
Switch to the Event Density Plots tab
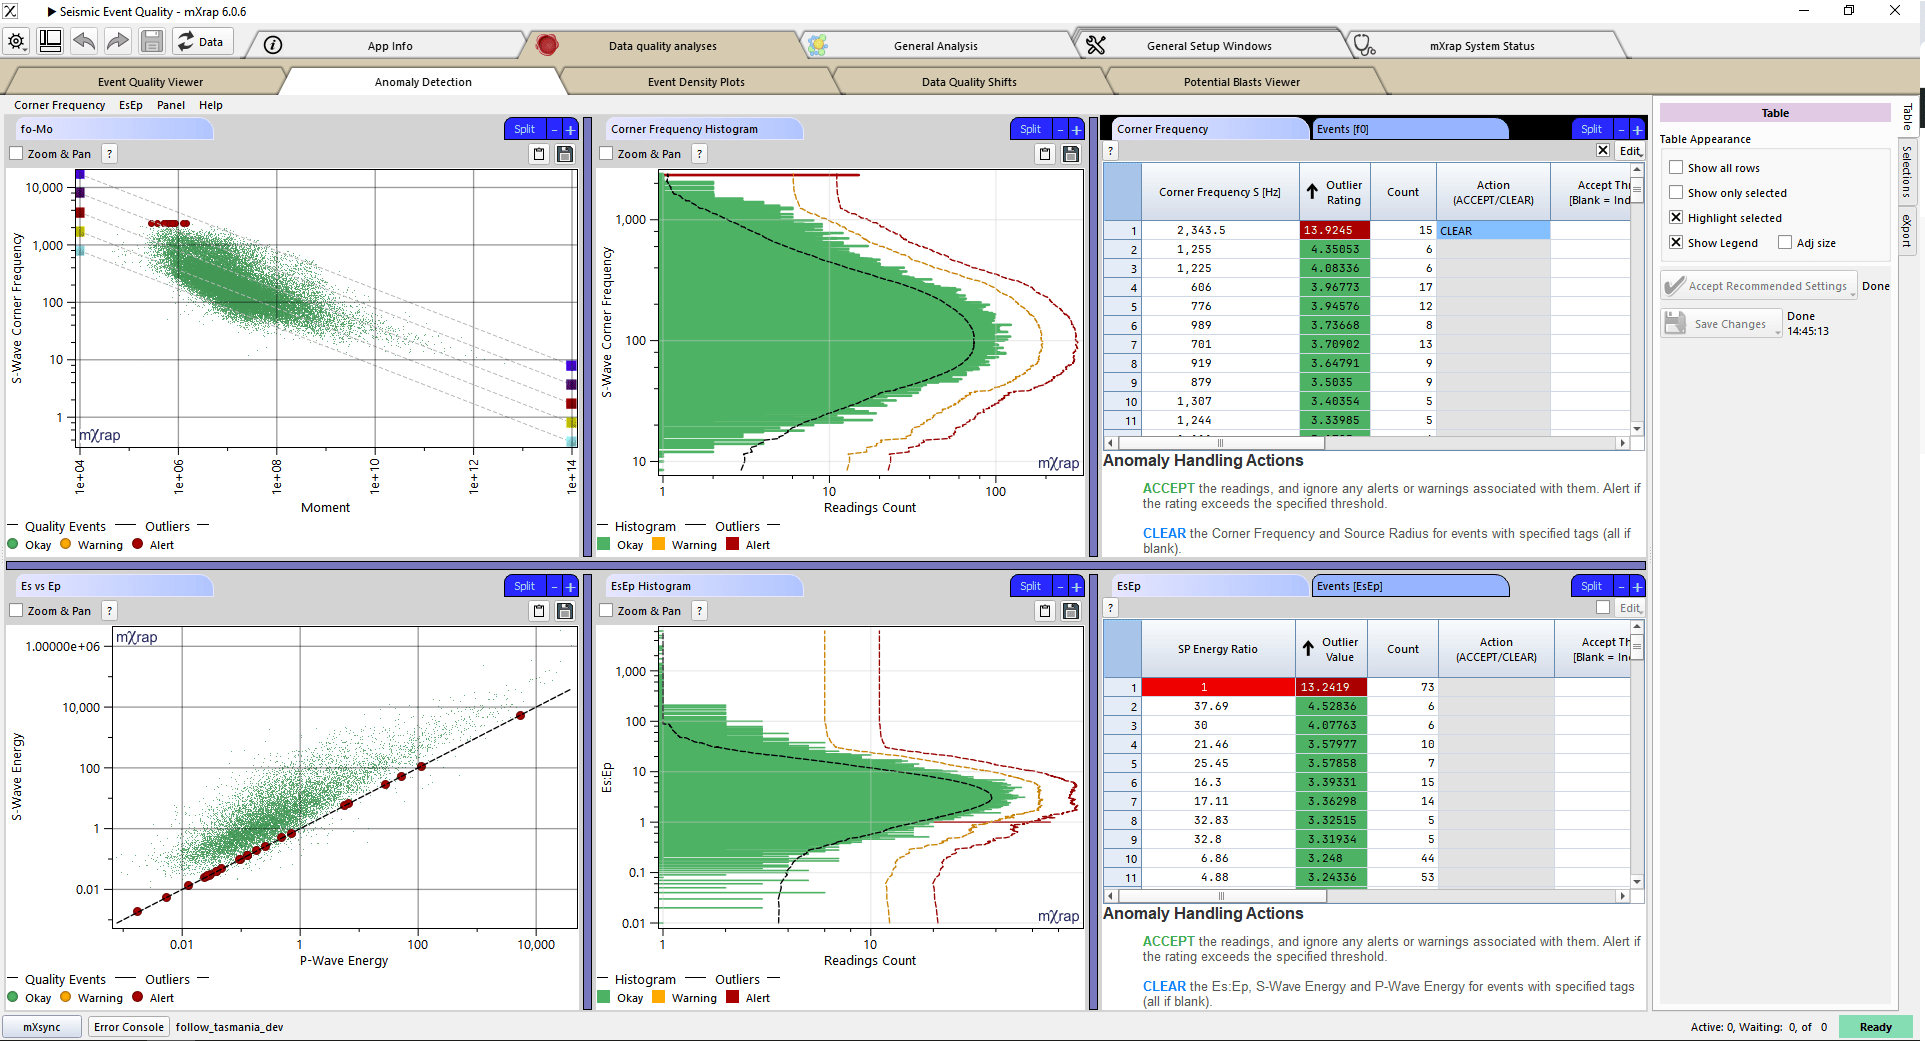696,82
